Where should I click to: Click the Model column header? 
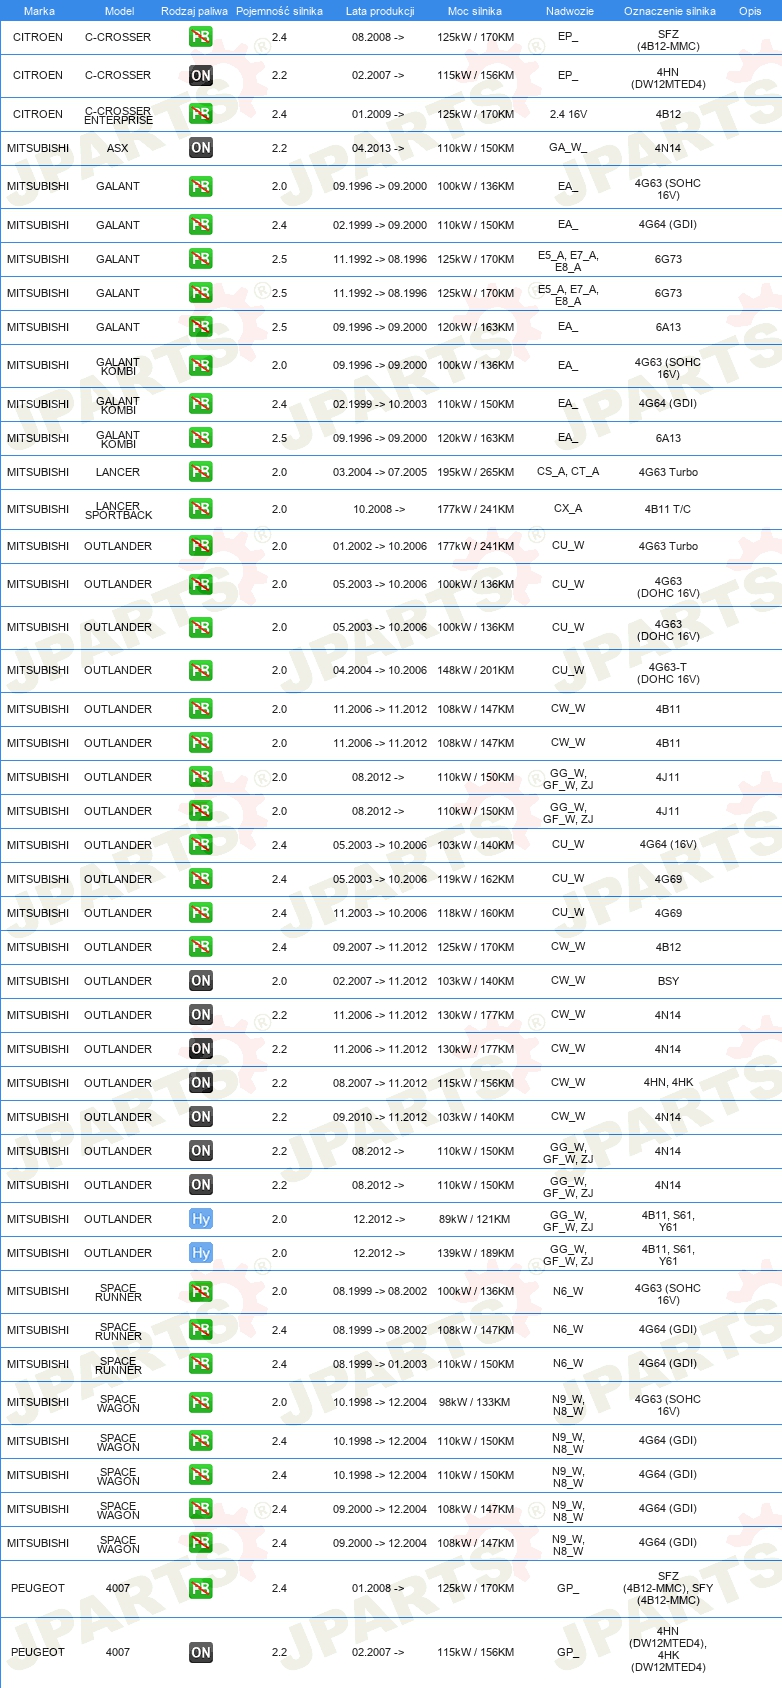(x=120, y=11)
